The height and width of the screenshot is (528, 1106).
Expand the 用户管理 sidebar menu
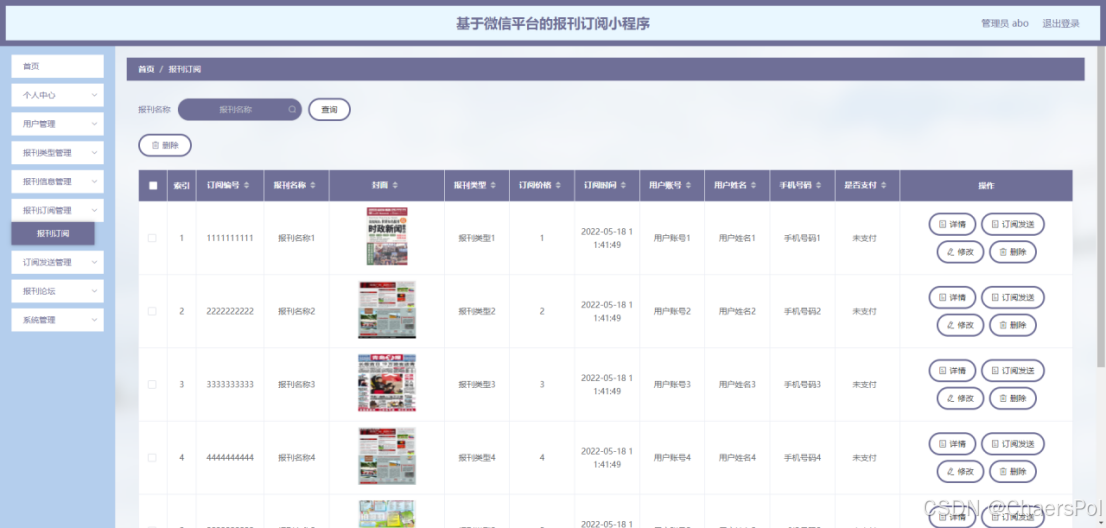click(x=57, y=124)
